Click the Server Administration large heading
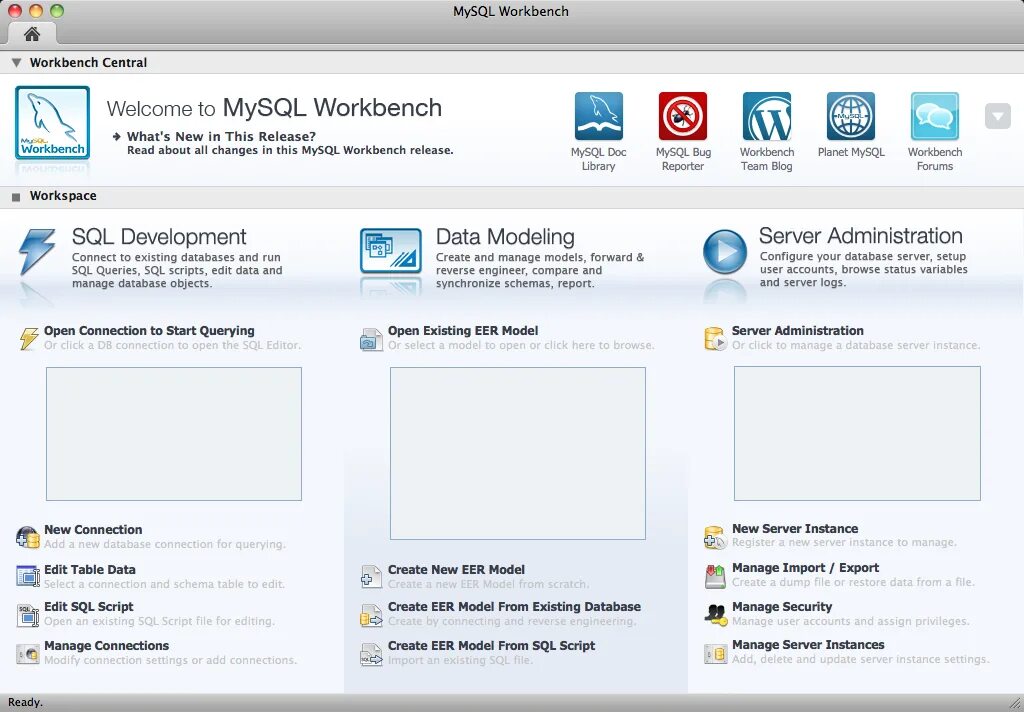 [860, 236]
